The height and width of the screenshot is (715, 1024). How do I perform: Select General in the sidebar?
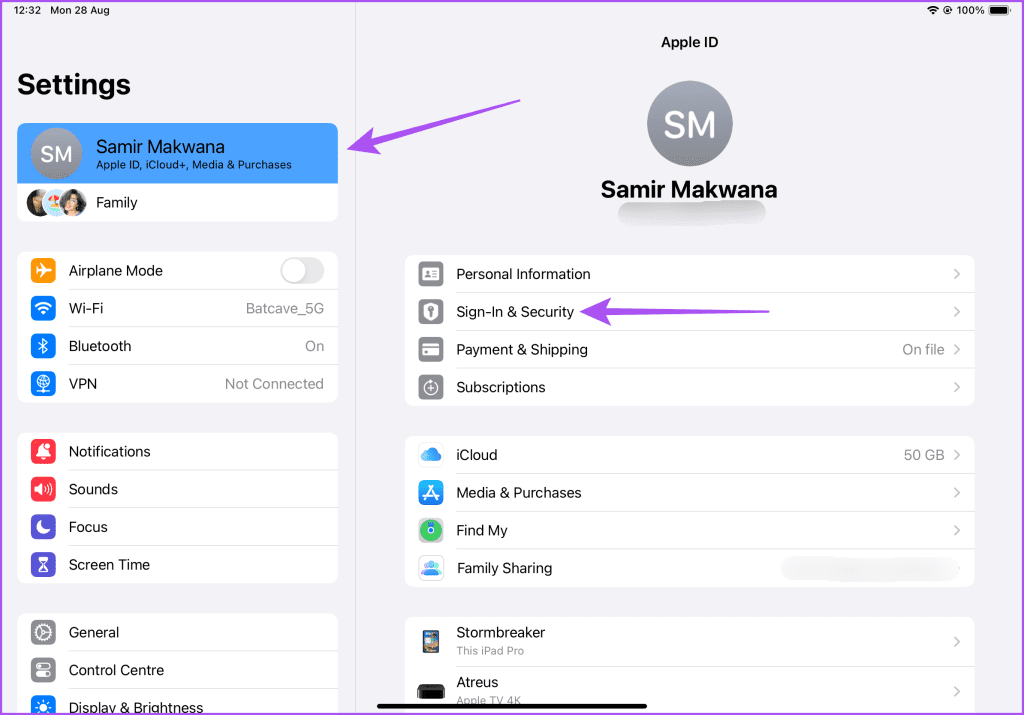click(x=94, y=632)
